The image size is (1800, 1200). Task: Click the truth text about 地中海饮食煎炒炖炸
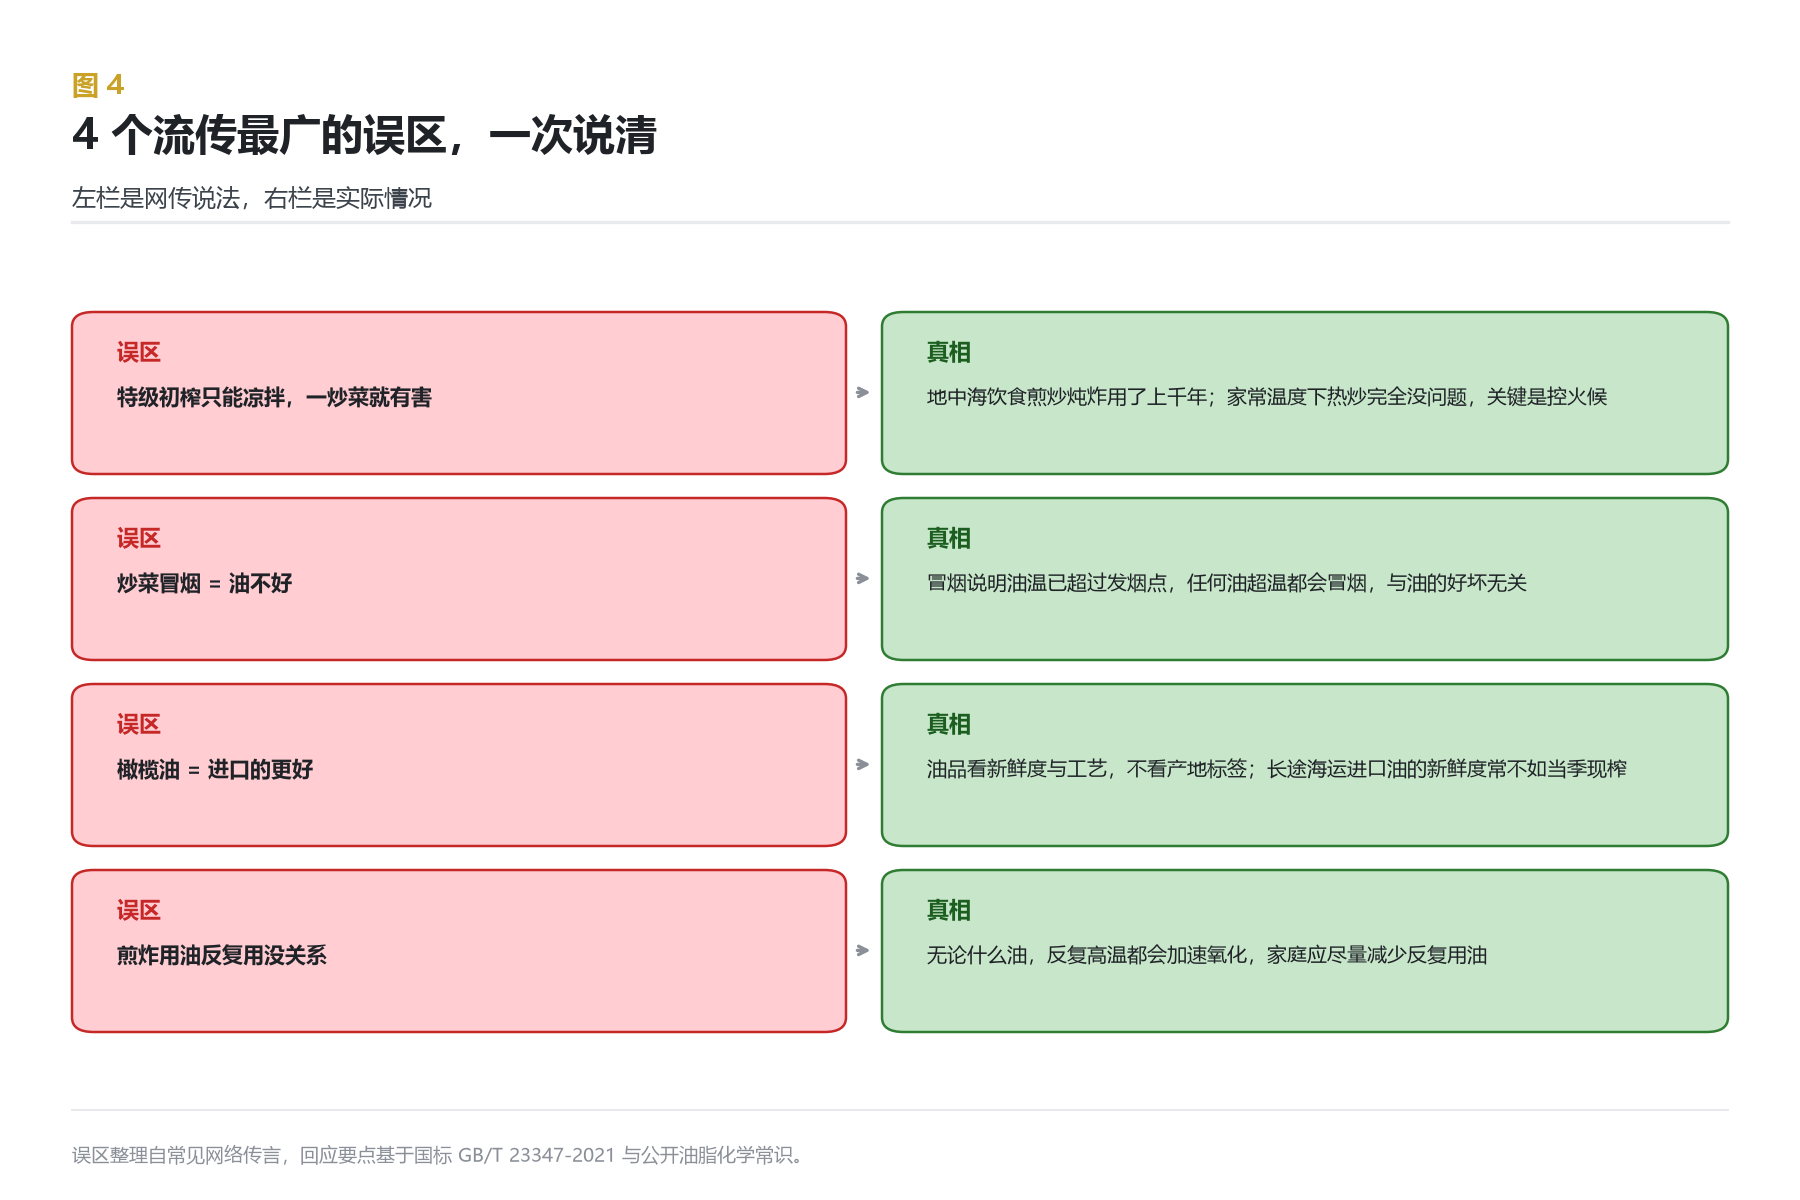1266,397
